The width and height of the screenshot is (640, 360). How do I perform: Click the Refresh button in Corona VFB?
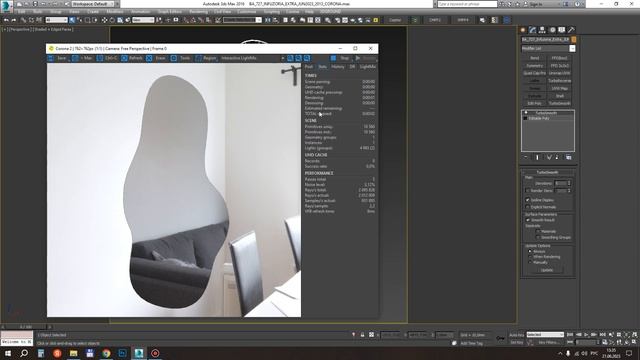(131, 58)
